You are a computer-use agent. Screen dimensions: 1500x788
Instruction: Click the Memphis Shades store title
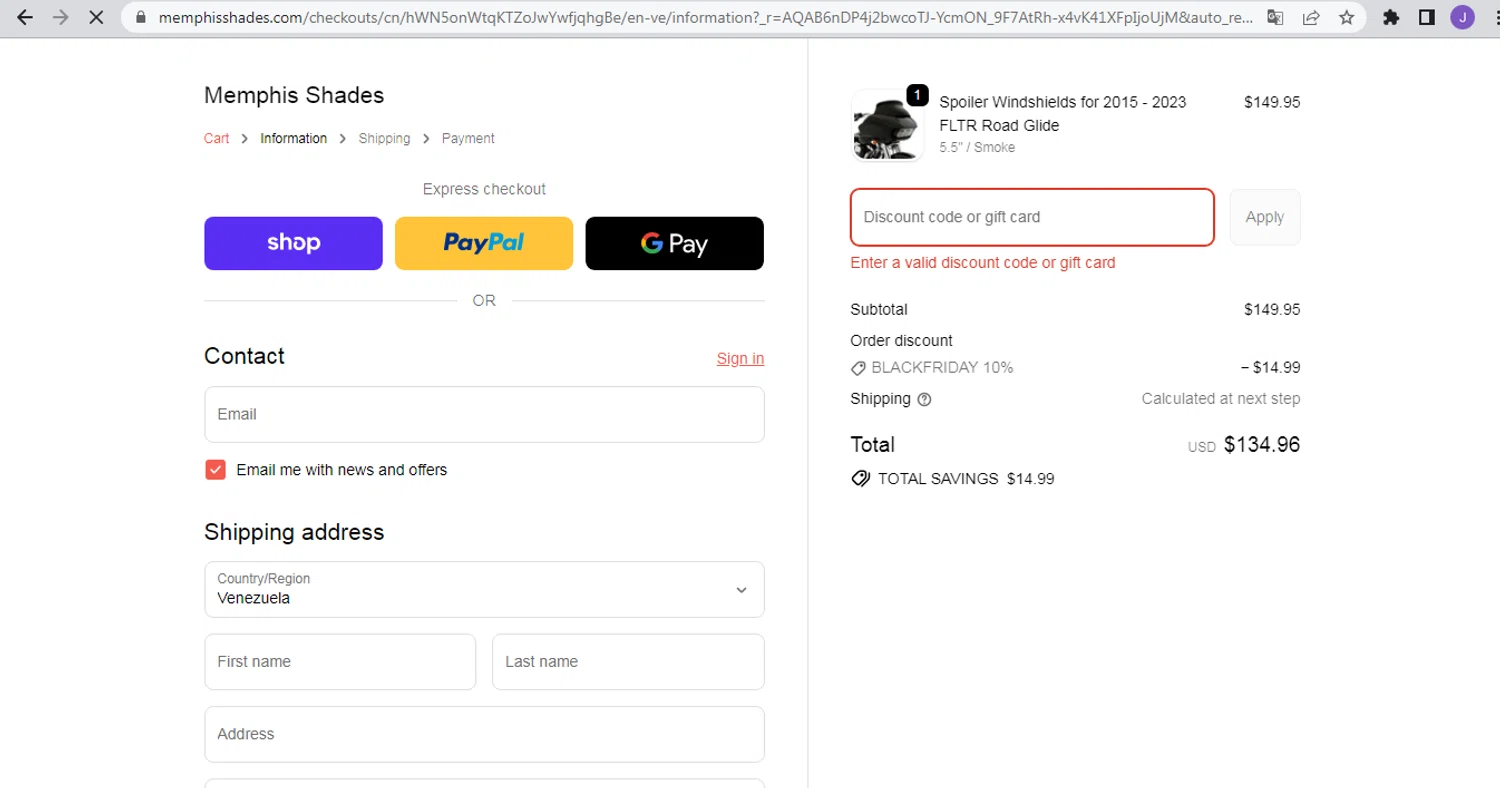tap(294, 95)
